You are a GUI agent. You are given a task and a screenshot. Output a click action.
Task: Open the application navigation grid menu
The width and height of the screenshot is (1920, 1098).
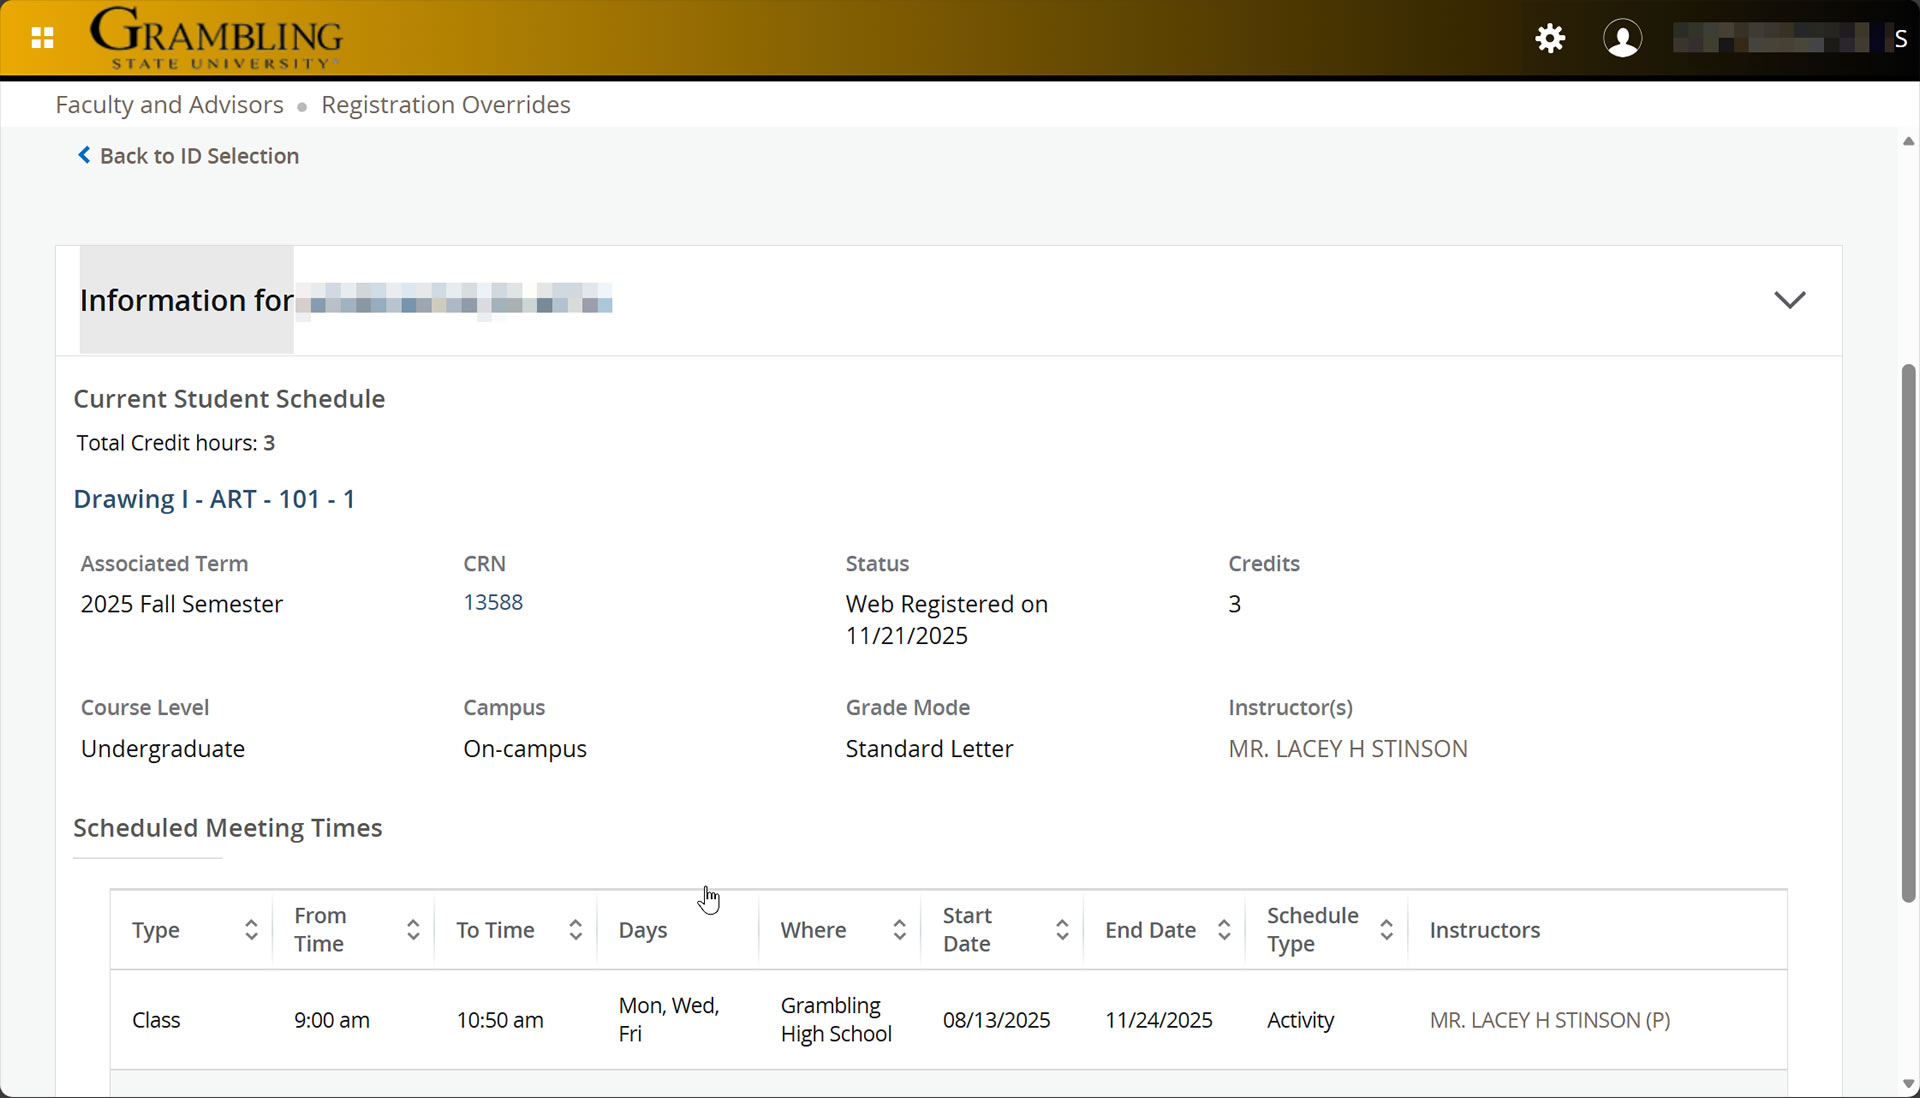pos(42,38)
